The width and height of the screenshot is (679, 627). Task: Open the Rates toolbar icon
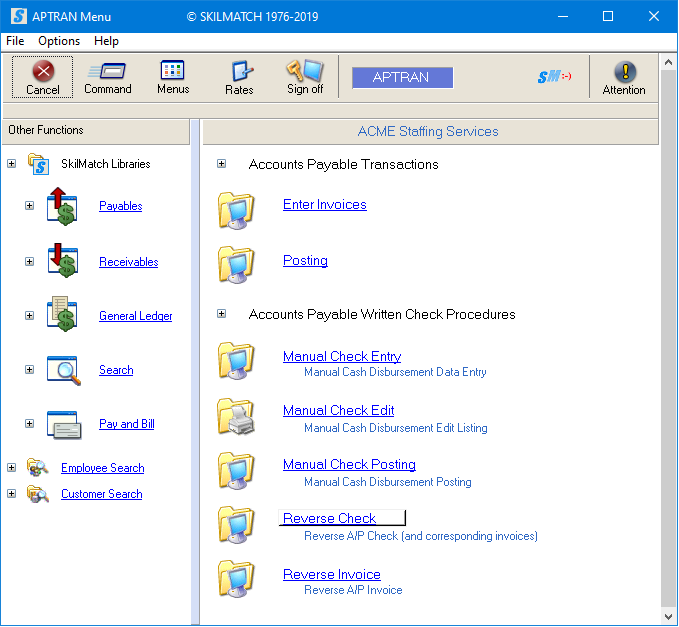pyautogui.click(x=242, y=71)
